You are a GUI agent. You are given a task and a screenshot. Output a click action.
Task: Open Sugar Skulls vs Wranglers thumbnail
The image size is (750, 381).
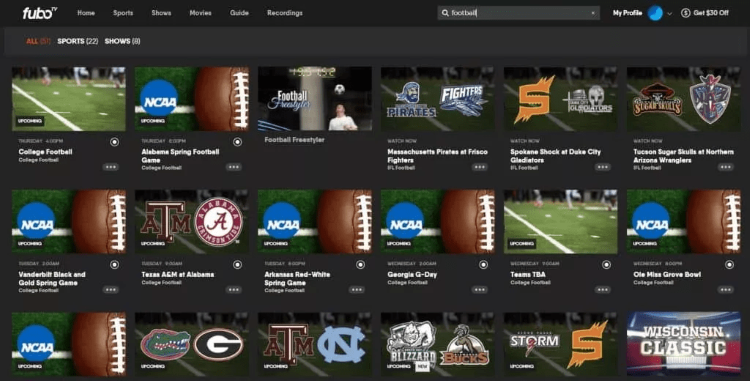pyautogui.click(x=684, y=98)
